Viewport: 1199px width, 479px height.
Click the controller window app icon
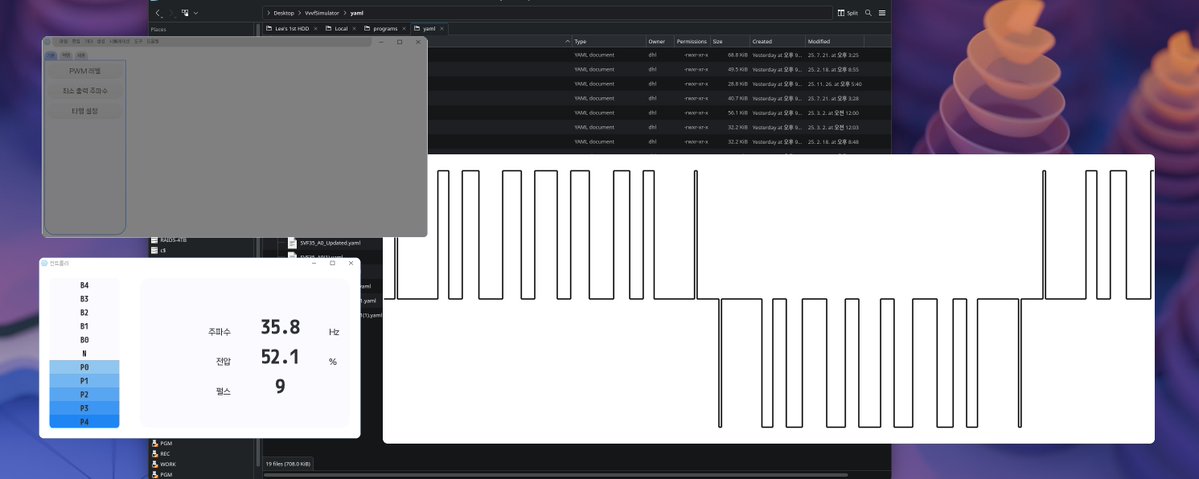[x=44, y=263]
